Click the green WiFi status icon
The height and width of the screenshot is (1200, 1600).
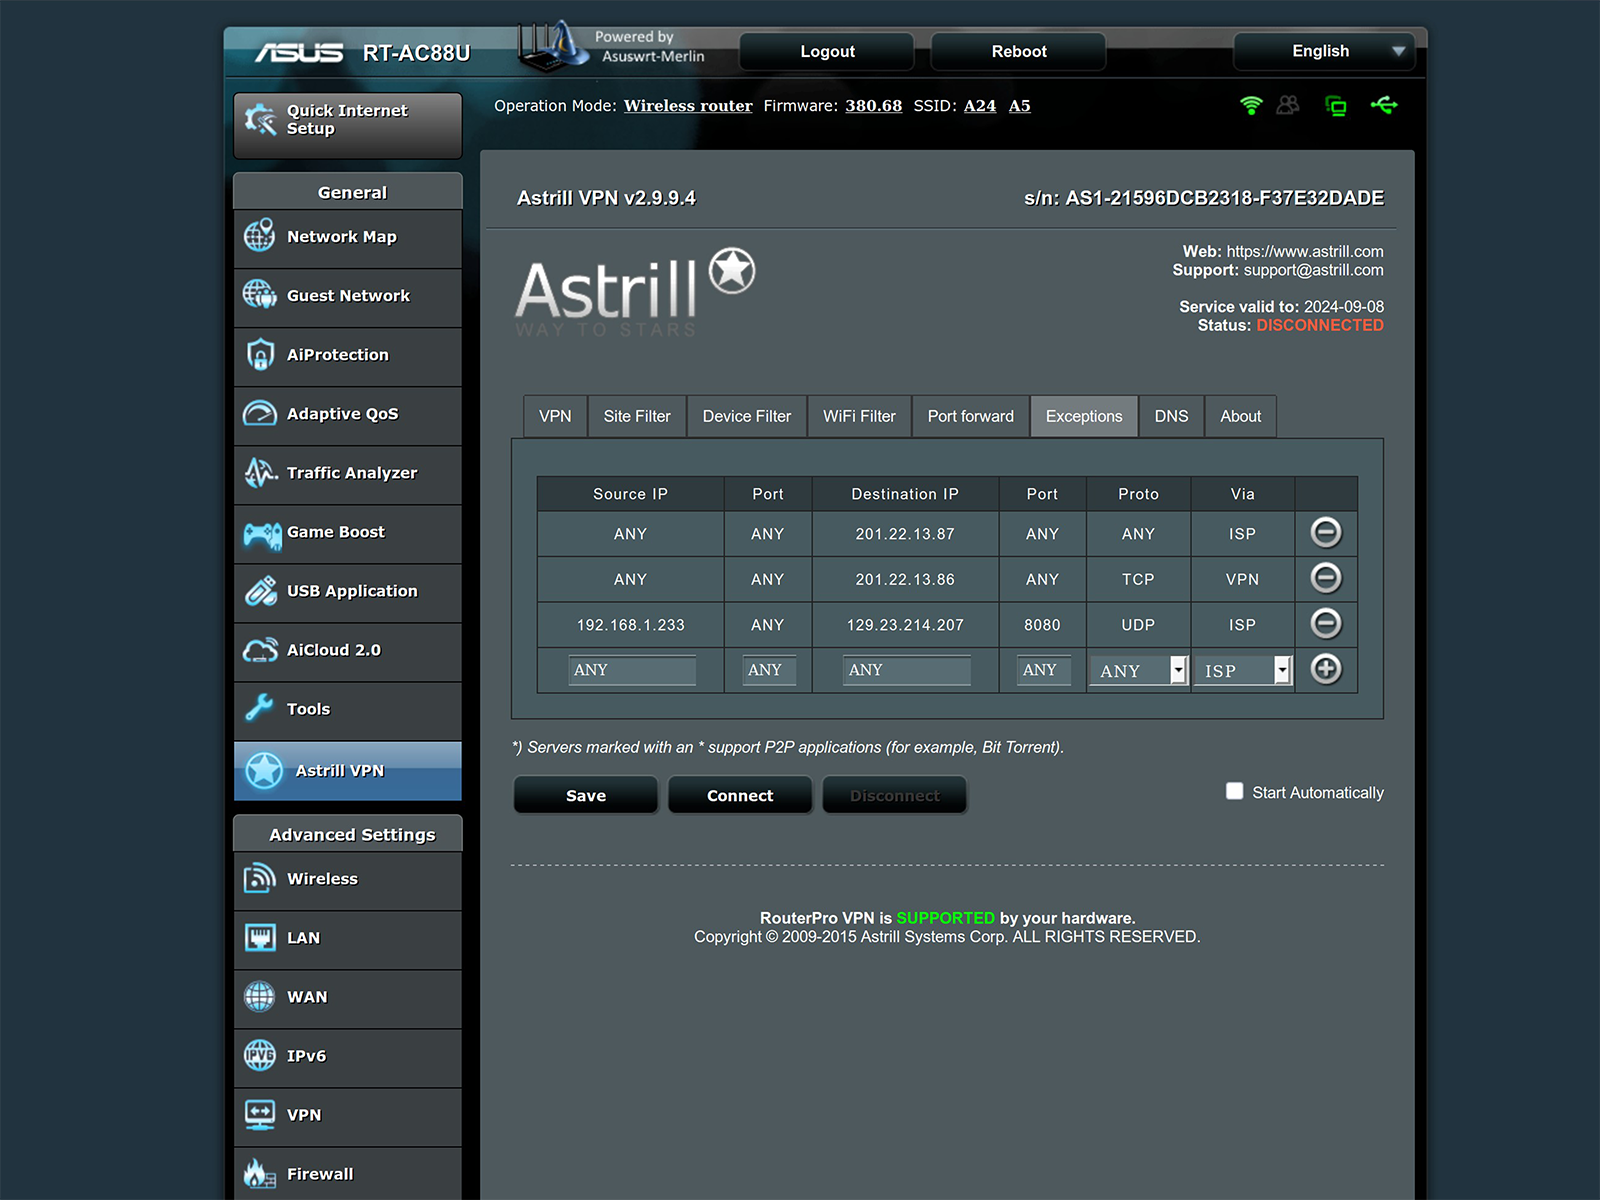[x=1251, y=105]
